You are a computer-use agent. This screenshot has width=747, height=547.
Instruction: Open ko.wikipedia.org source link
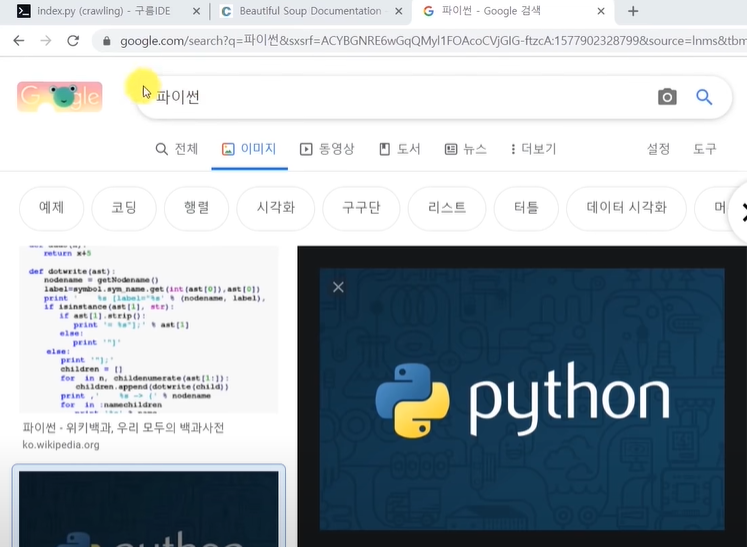tap(61, 445)
